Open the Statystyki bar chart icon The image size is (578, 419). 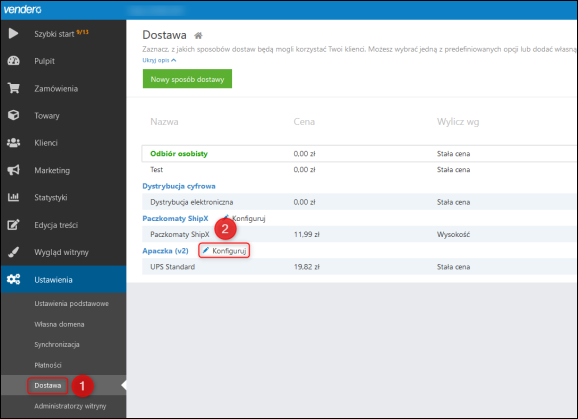coord(14,197)
